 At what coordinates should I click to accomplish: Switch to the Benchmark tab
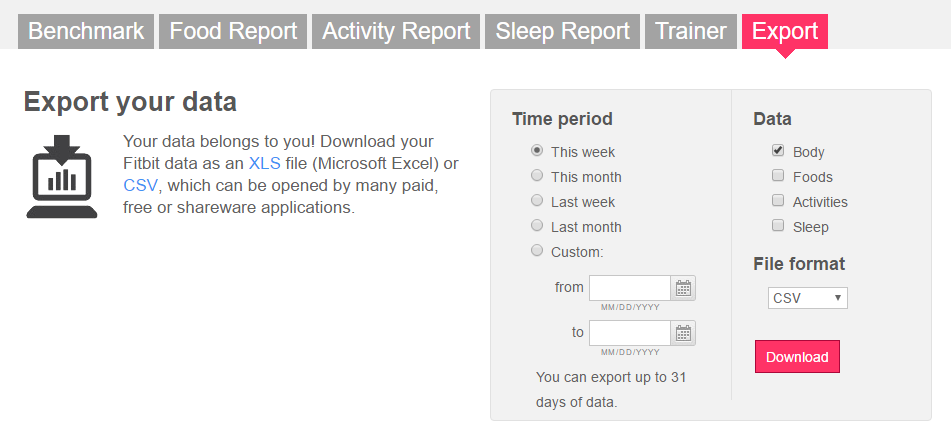pos(86,31)
